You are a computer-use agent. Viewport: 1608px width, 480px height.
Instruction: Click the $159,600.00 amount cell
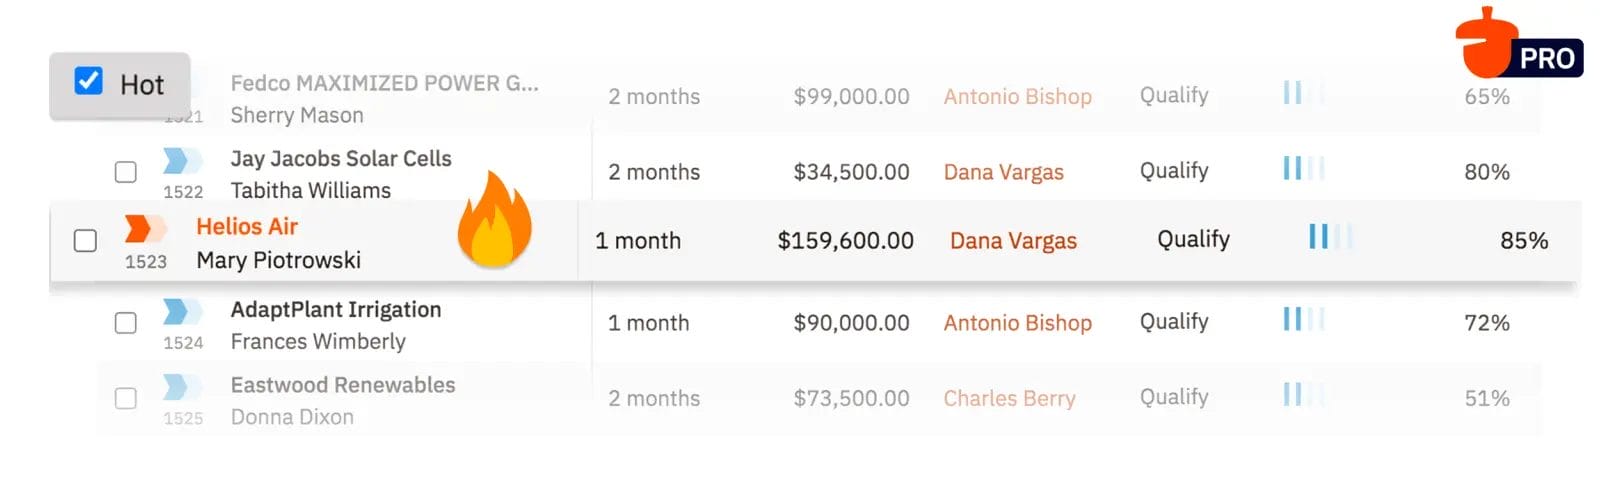tap(845, 241)
